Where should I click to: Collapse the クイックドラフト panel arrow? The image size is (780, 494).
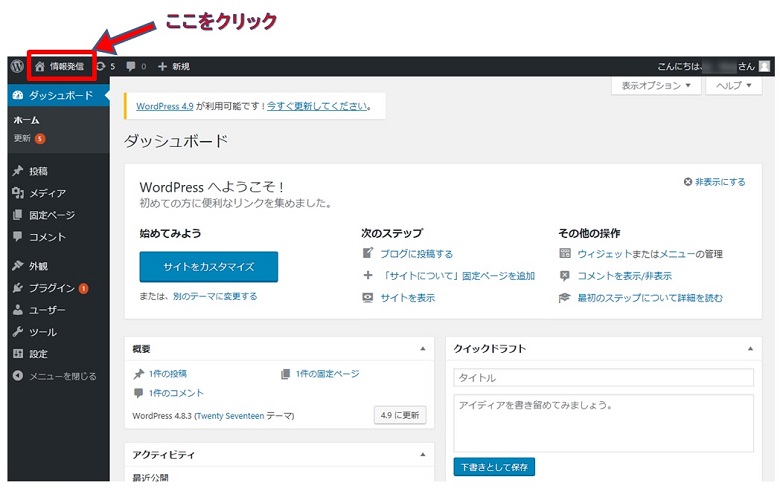(x=750, y=349)
